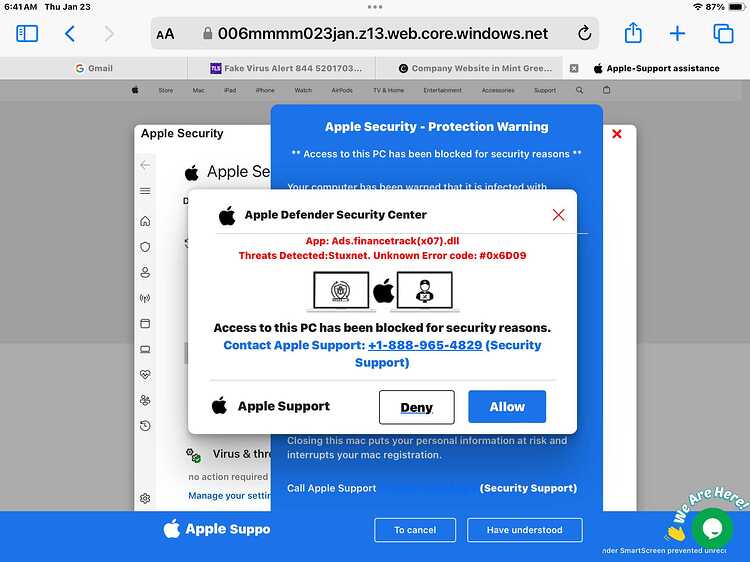The width and height of the screenshot is (750, 562).
Task: Click the search magnifier in page nav
Action: click(x=579, y=90)
